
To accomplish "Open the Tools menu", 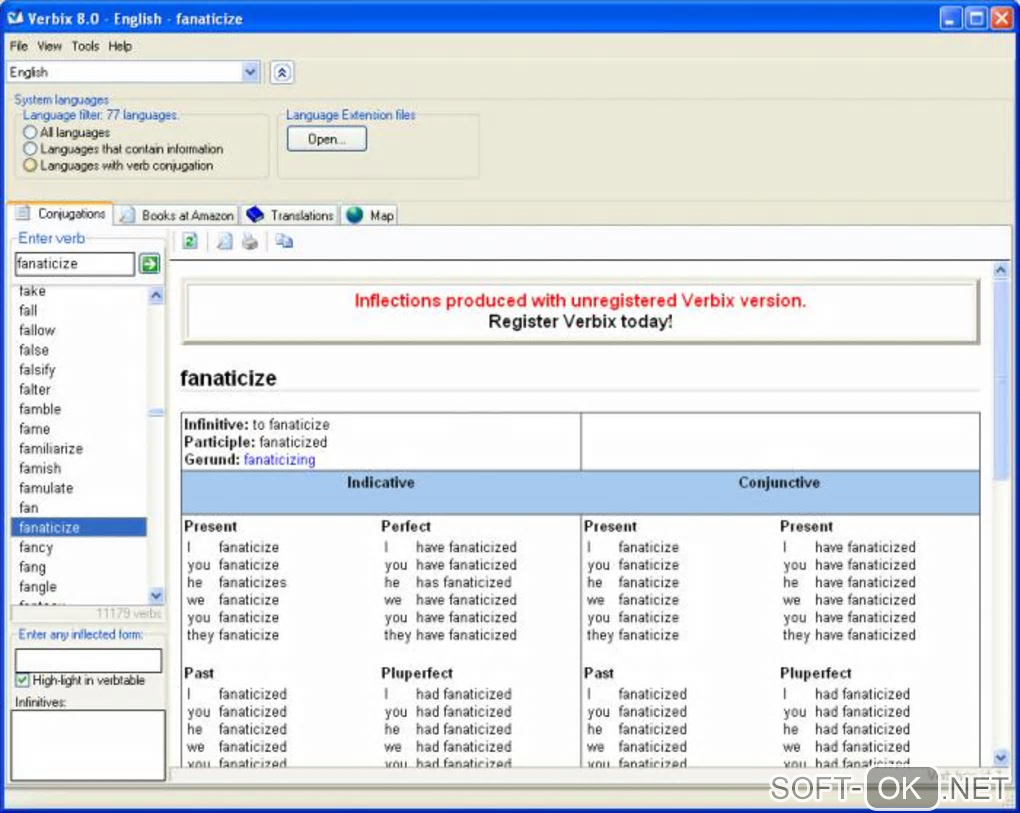I will 85,46.
